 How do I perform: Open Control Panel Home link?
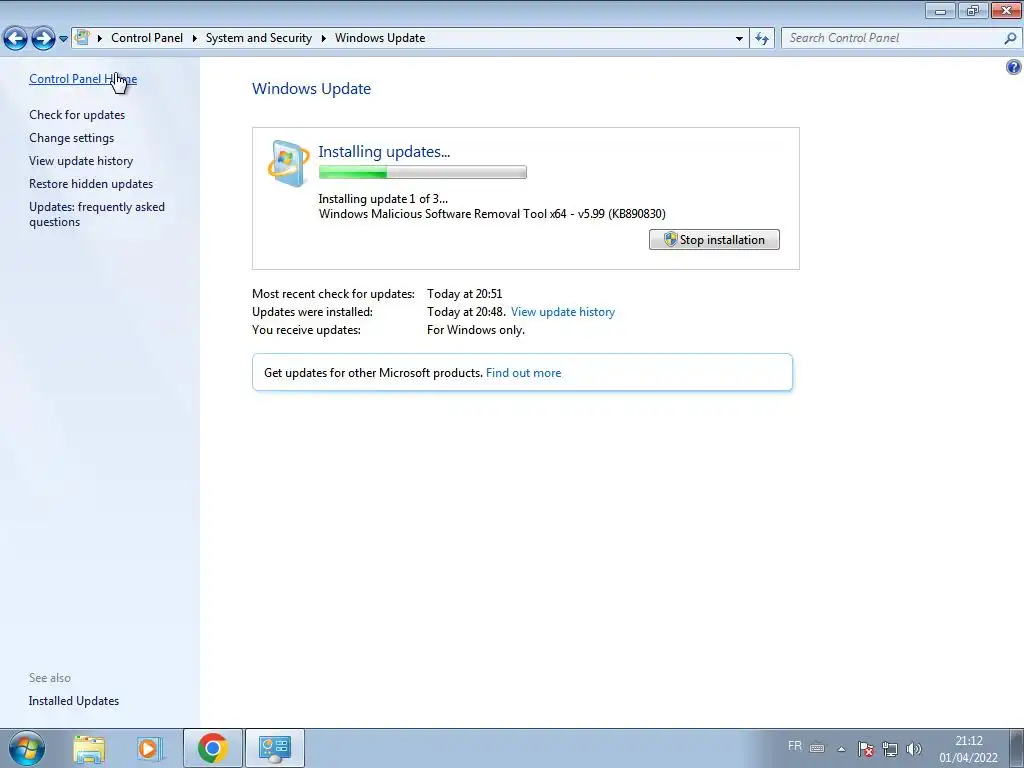pos(83,78)
